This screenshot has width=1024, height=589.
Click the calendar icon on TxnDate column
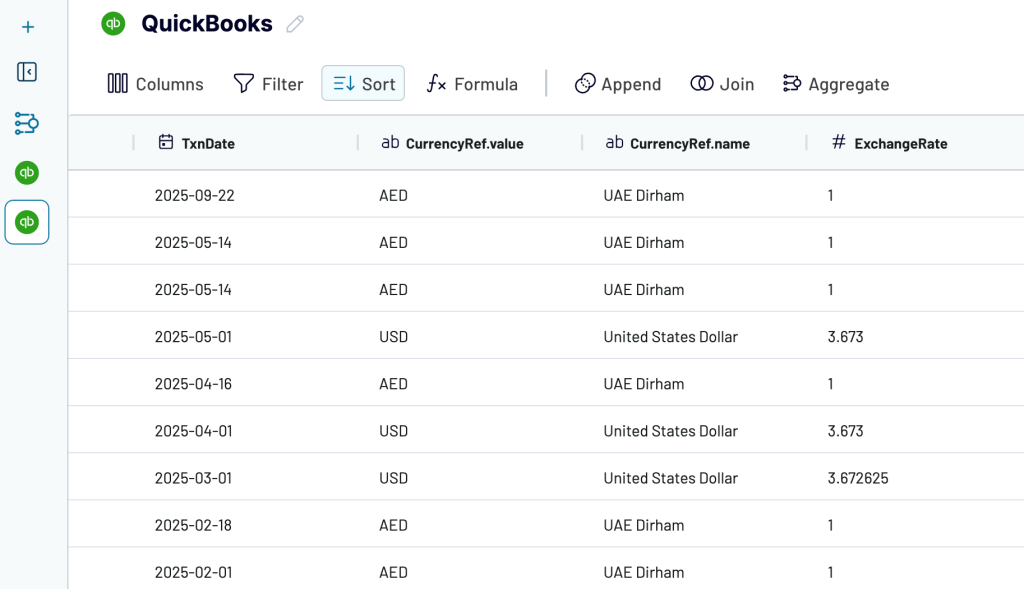coord(166,143)
